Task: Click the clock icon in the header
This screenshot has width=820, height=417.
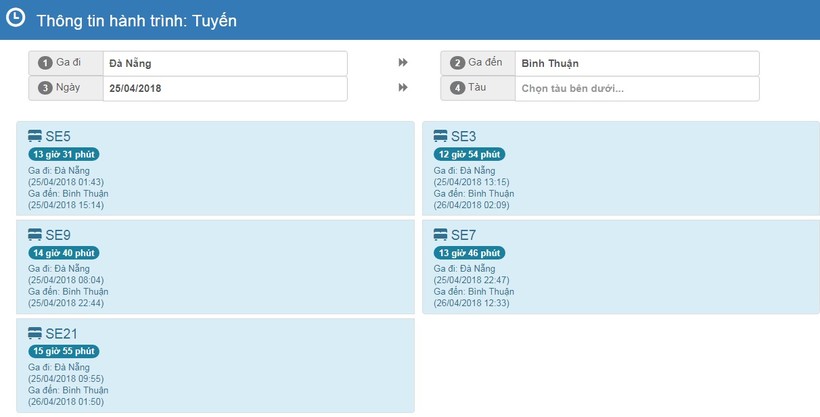Action: tap(15, 18)
